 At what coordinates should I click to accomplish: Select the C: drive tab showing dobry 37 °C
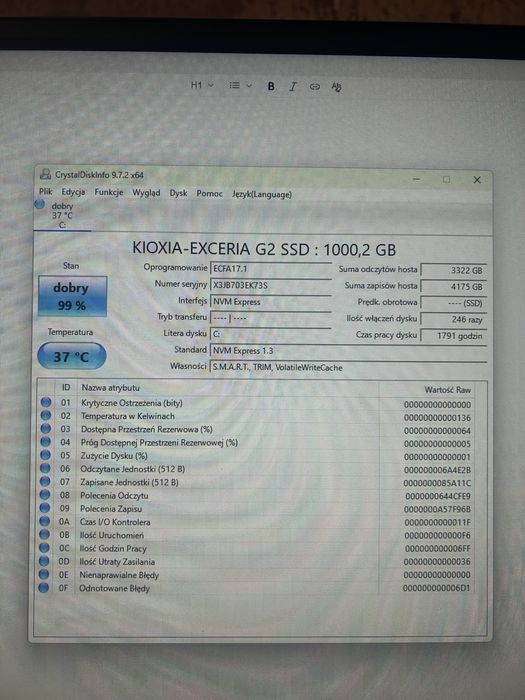click(62, 215)
